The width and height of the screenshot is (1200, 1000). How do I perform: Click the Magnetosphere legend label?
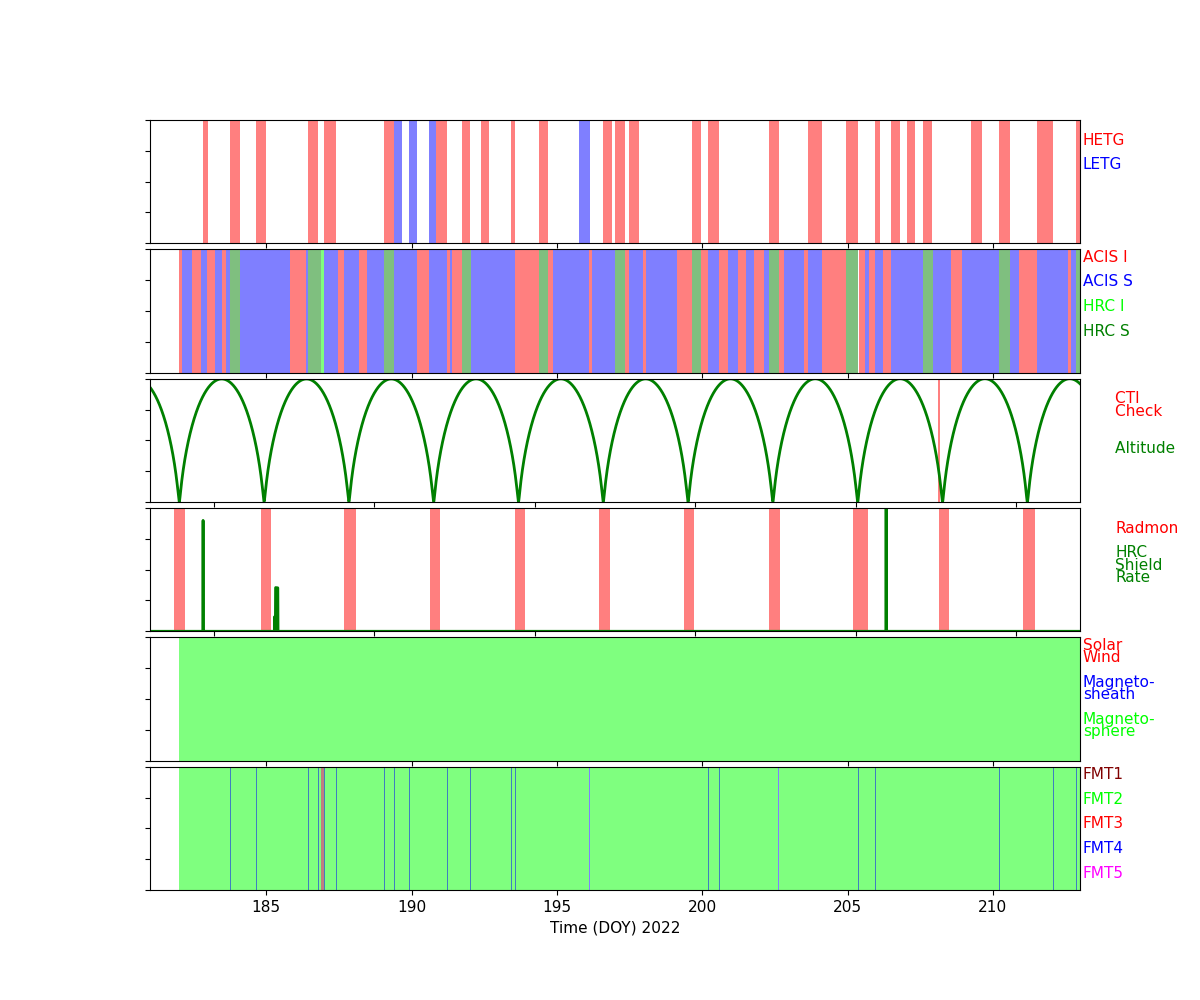point(1118,725)
